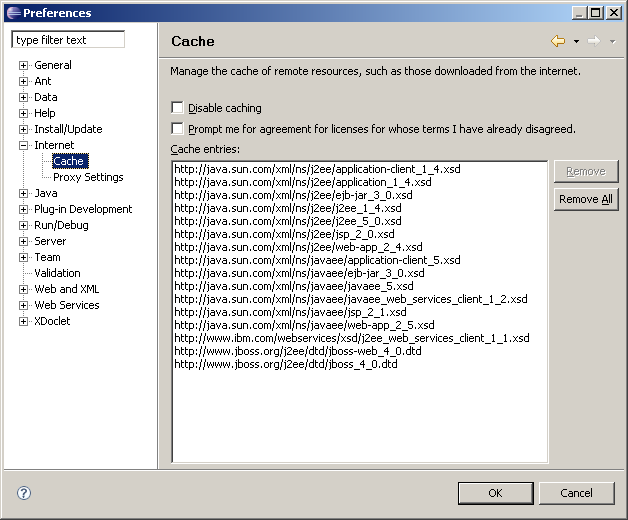The height and width of the screenshot is (520, 628).
Task: Select cache entry jboss_4_0.dtd
Action: coord(286,364)
